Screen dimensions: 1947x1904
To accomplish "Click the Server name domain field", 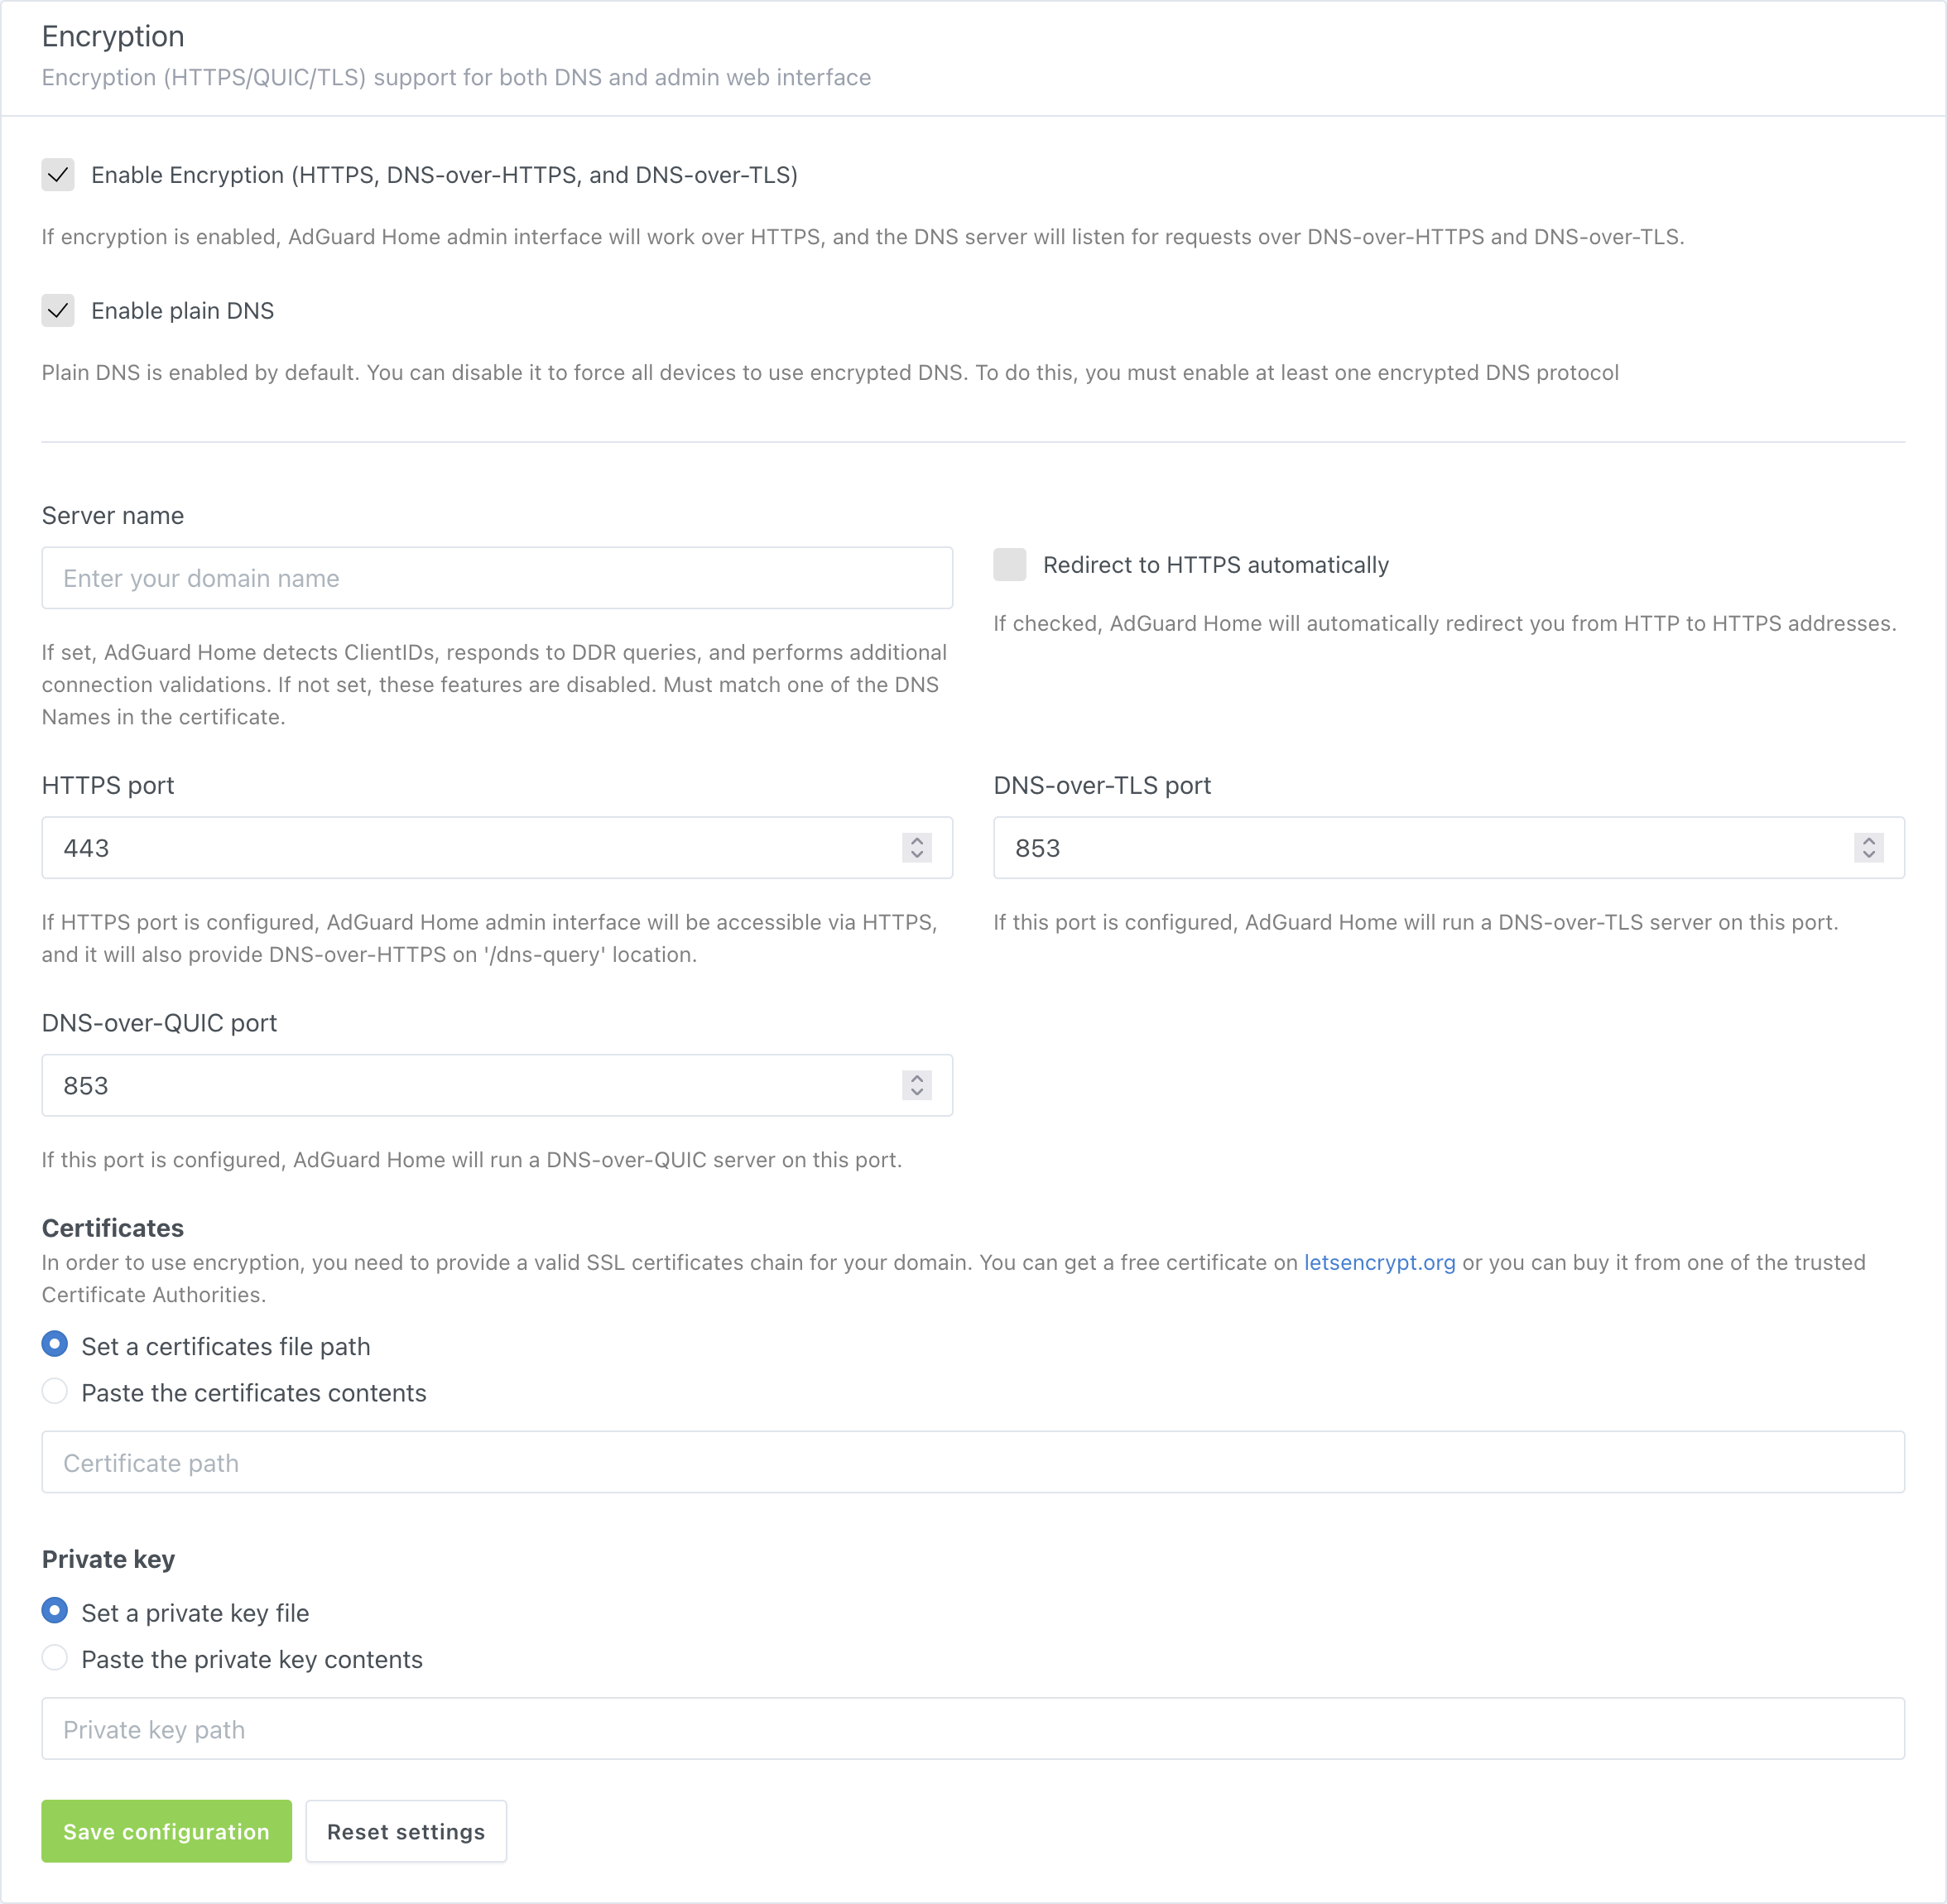I will [497, 577].
